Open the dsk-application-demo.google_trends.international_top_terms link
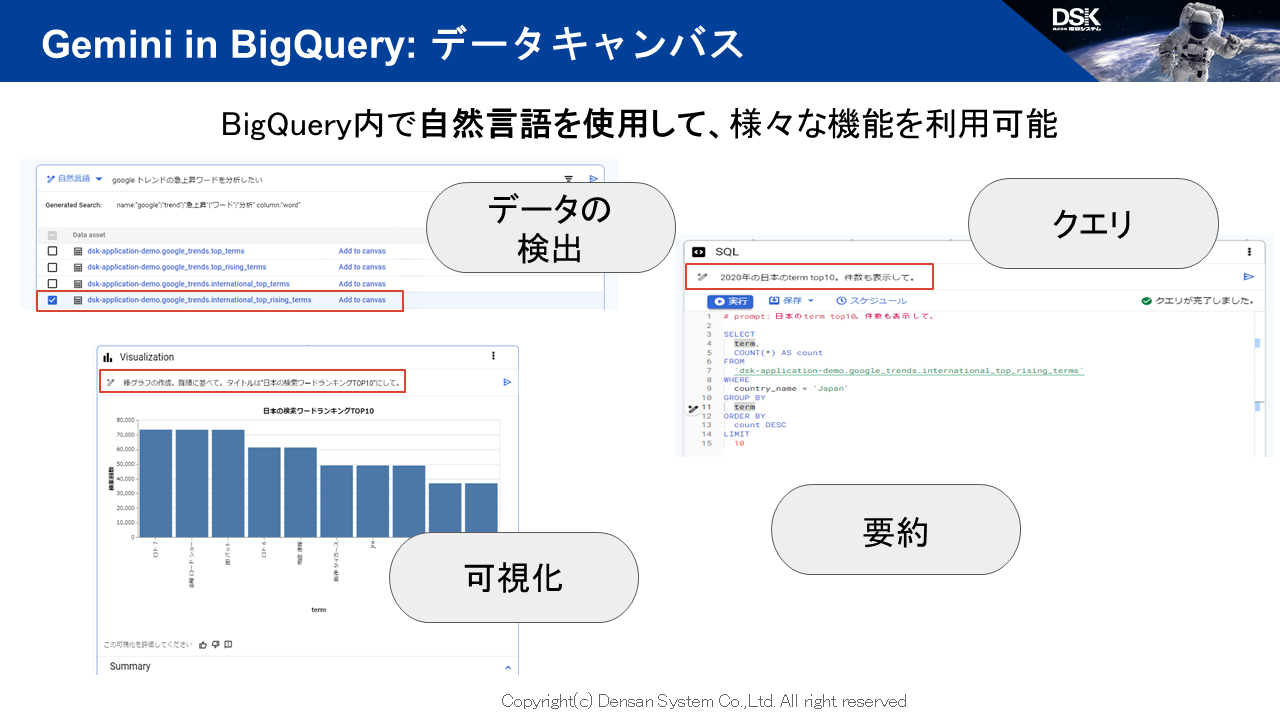 point(188,283)
